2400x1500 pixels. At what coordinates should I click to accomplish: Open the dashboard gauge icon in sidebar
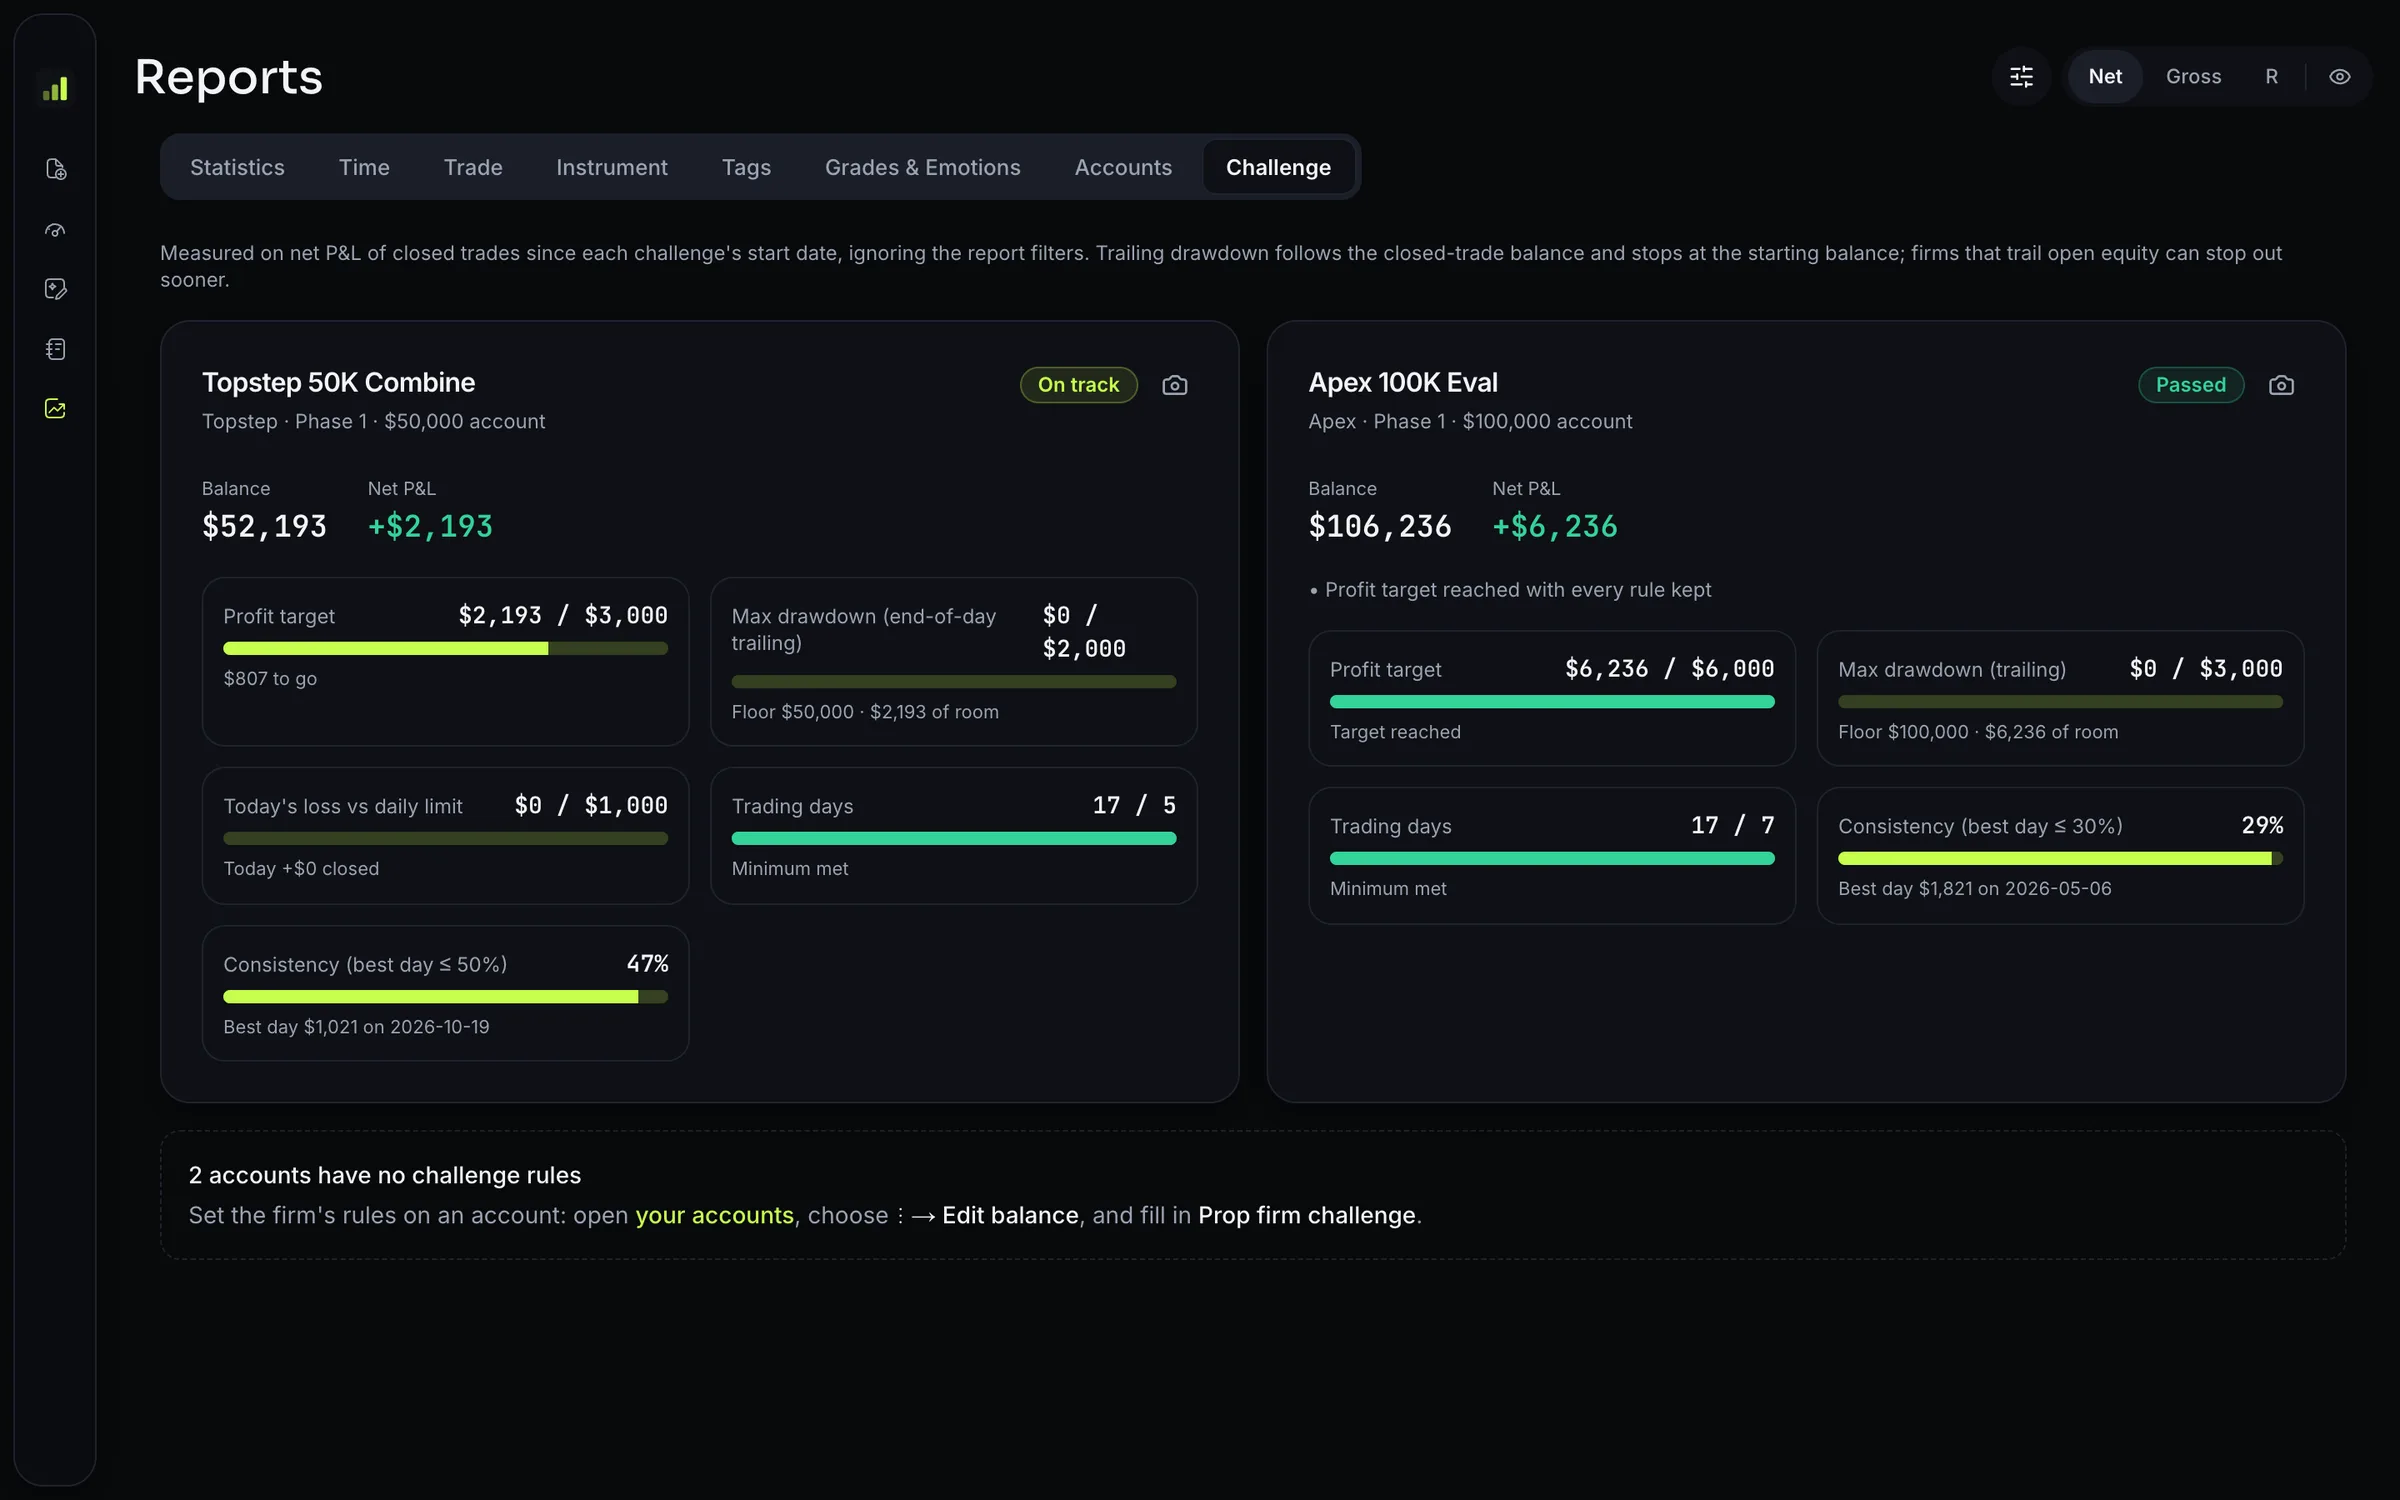pyautogui.click(x=56, y=229)
